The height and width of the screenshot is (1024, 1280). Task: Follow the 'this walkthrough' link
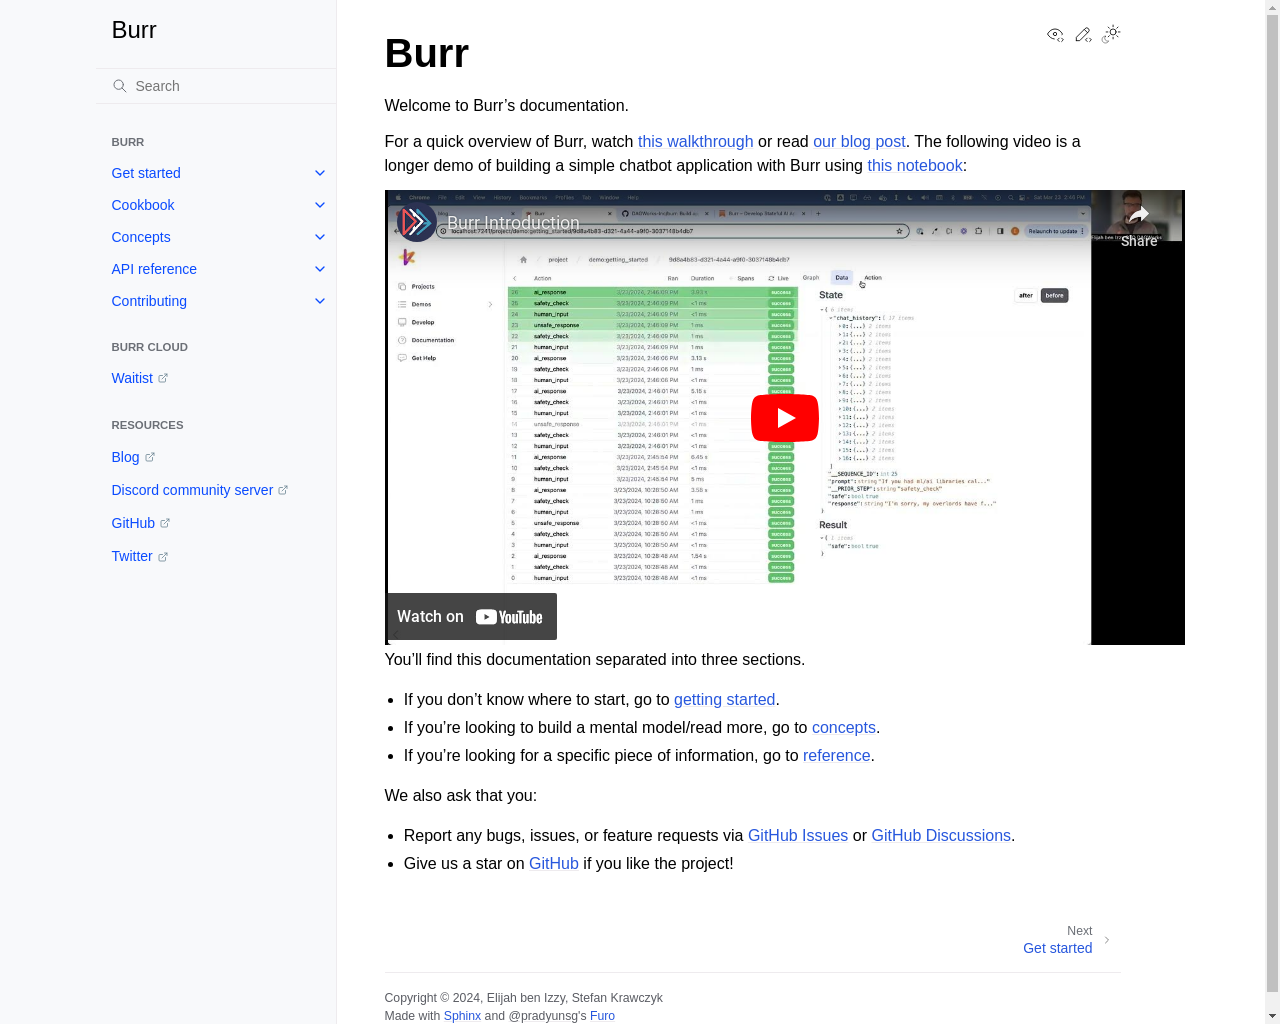point(696,142)
